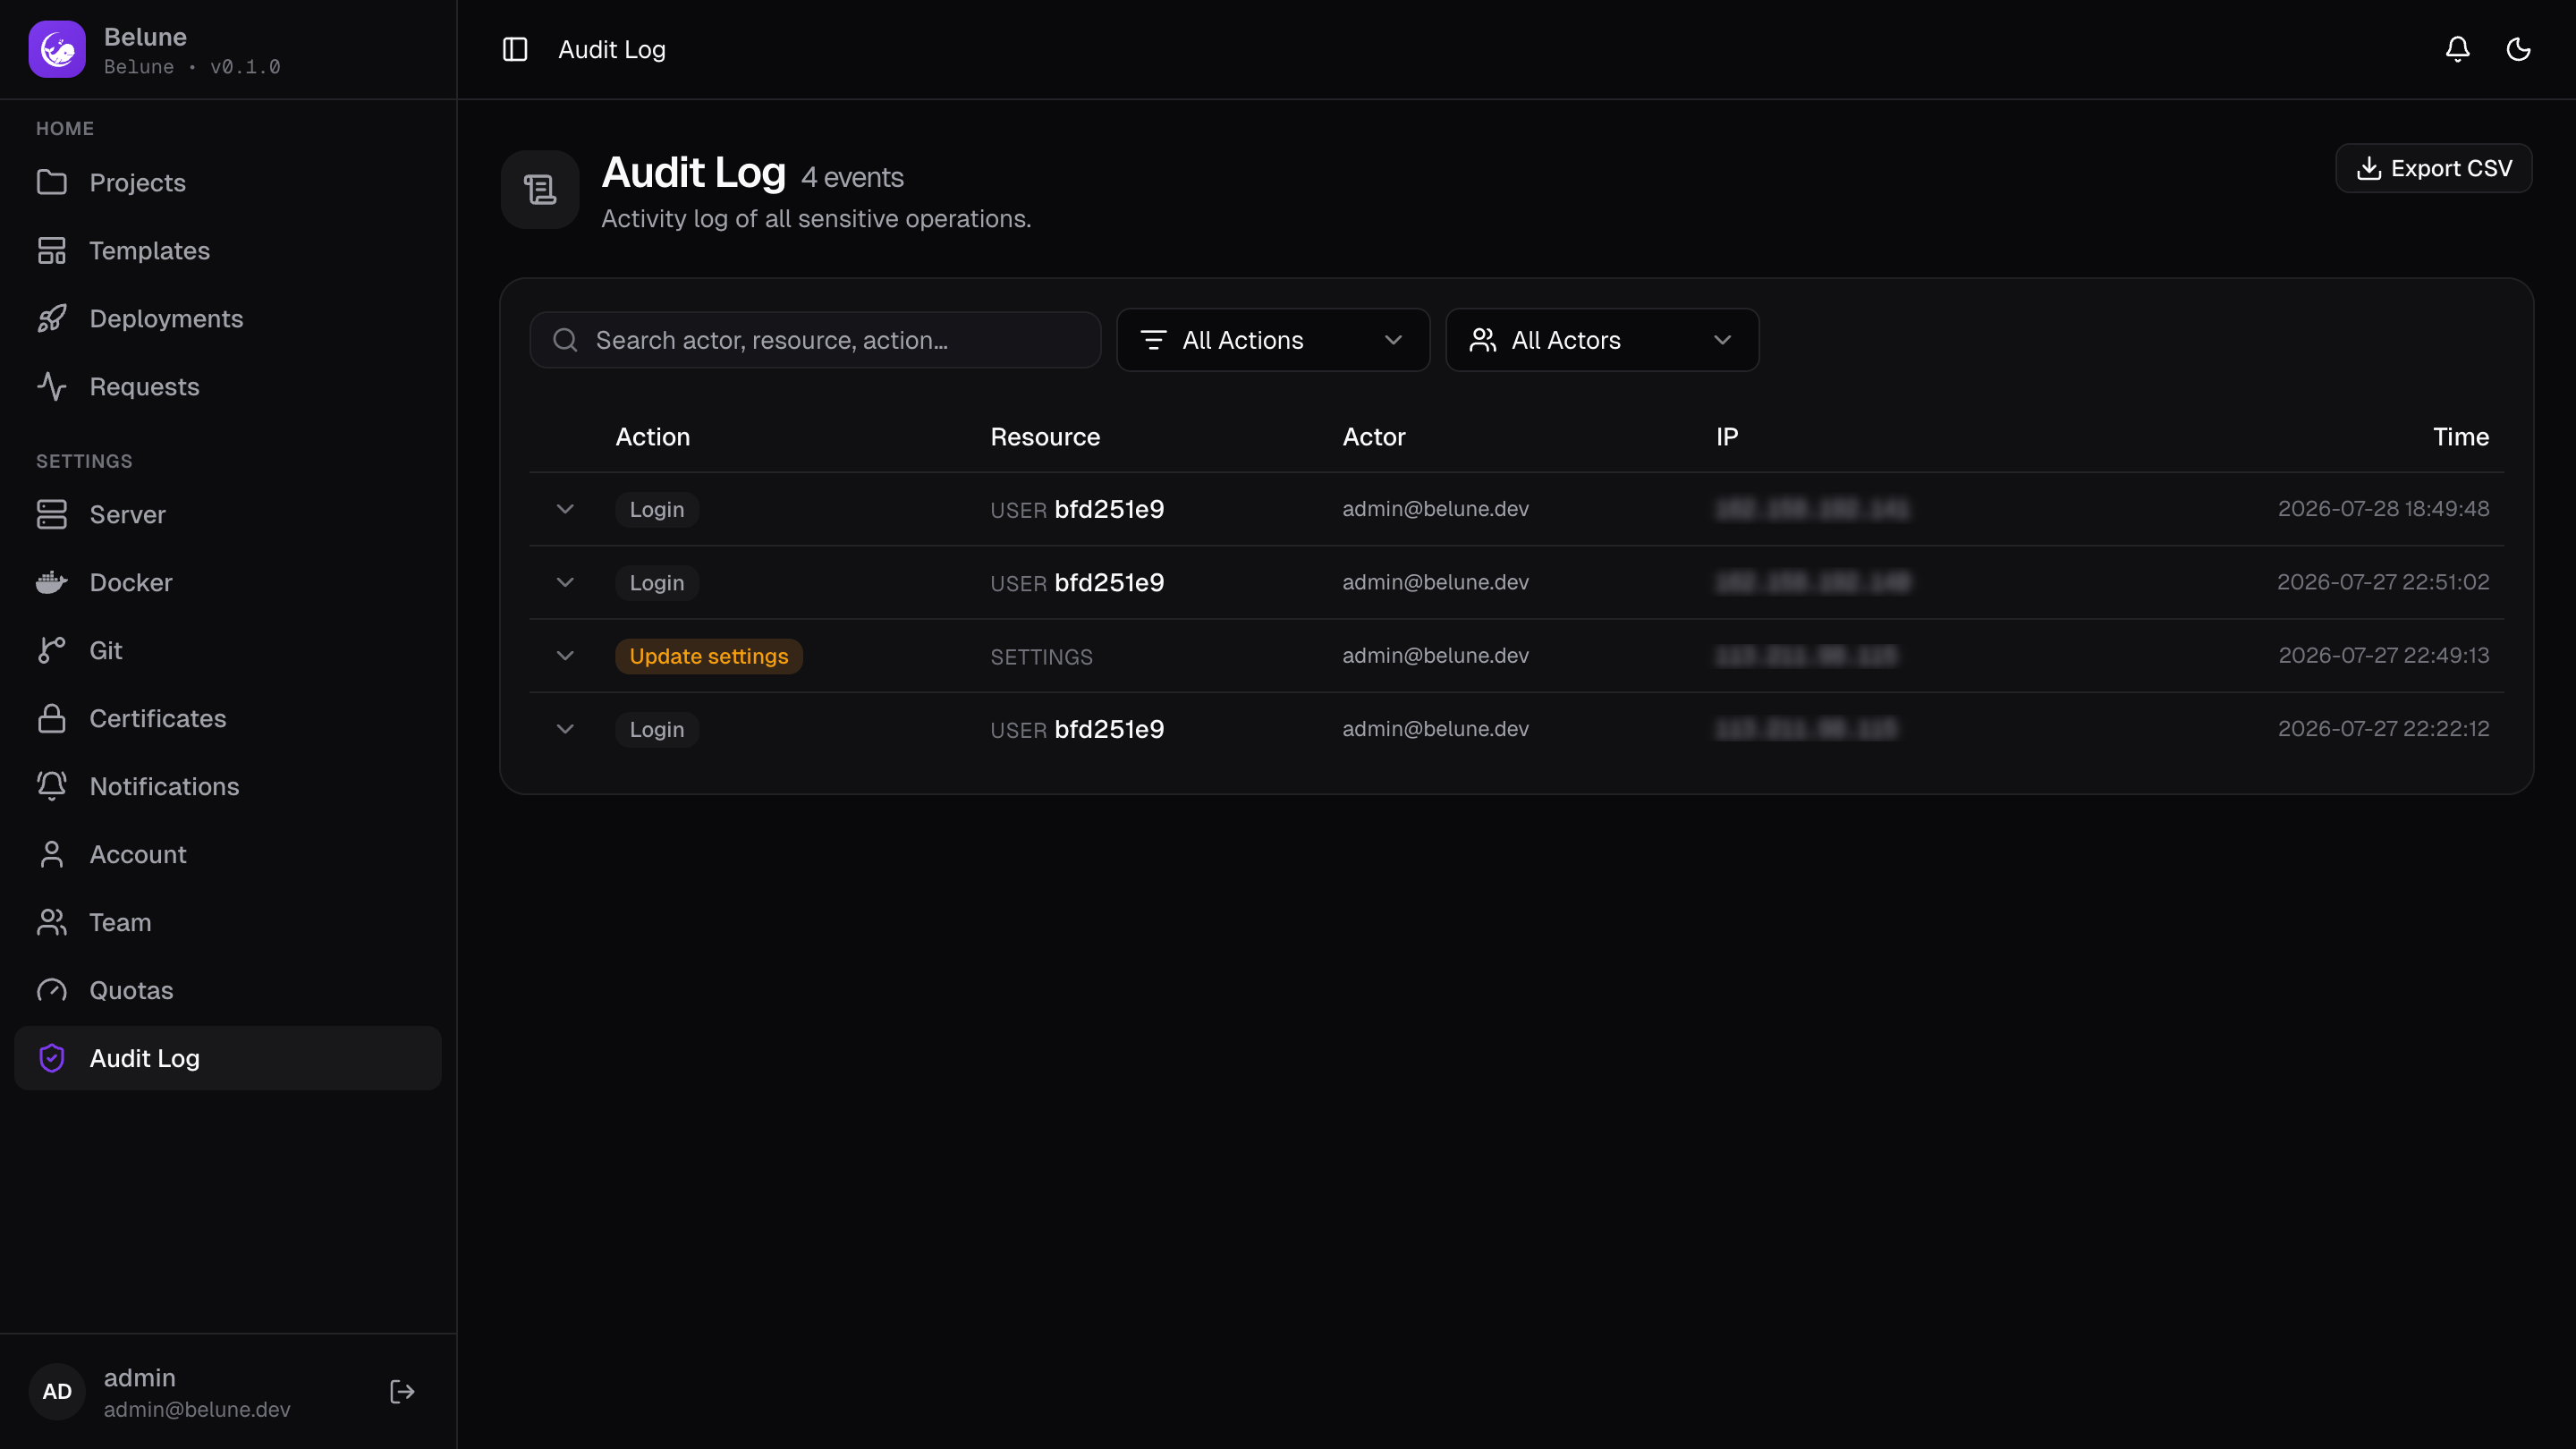Click the scroll icon beside Audit Log title
The height and width of the screenshot is (1449, 2576).
(x=540, y=190)
